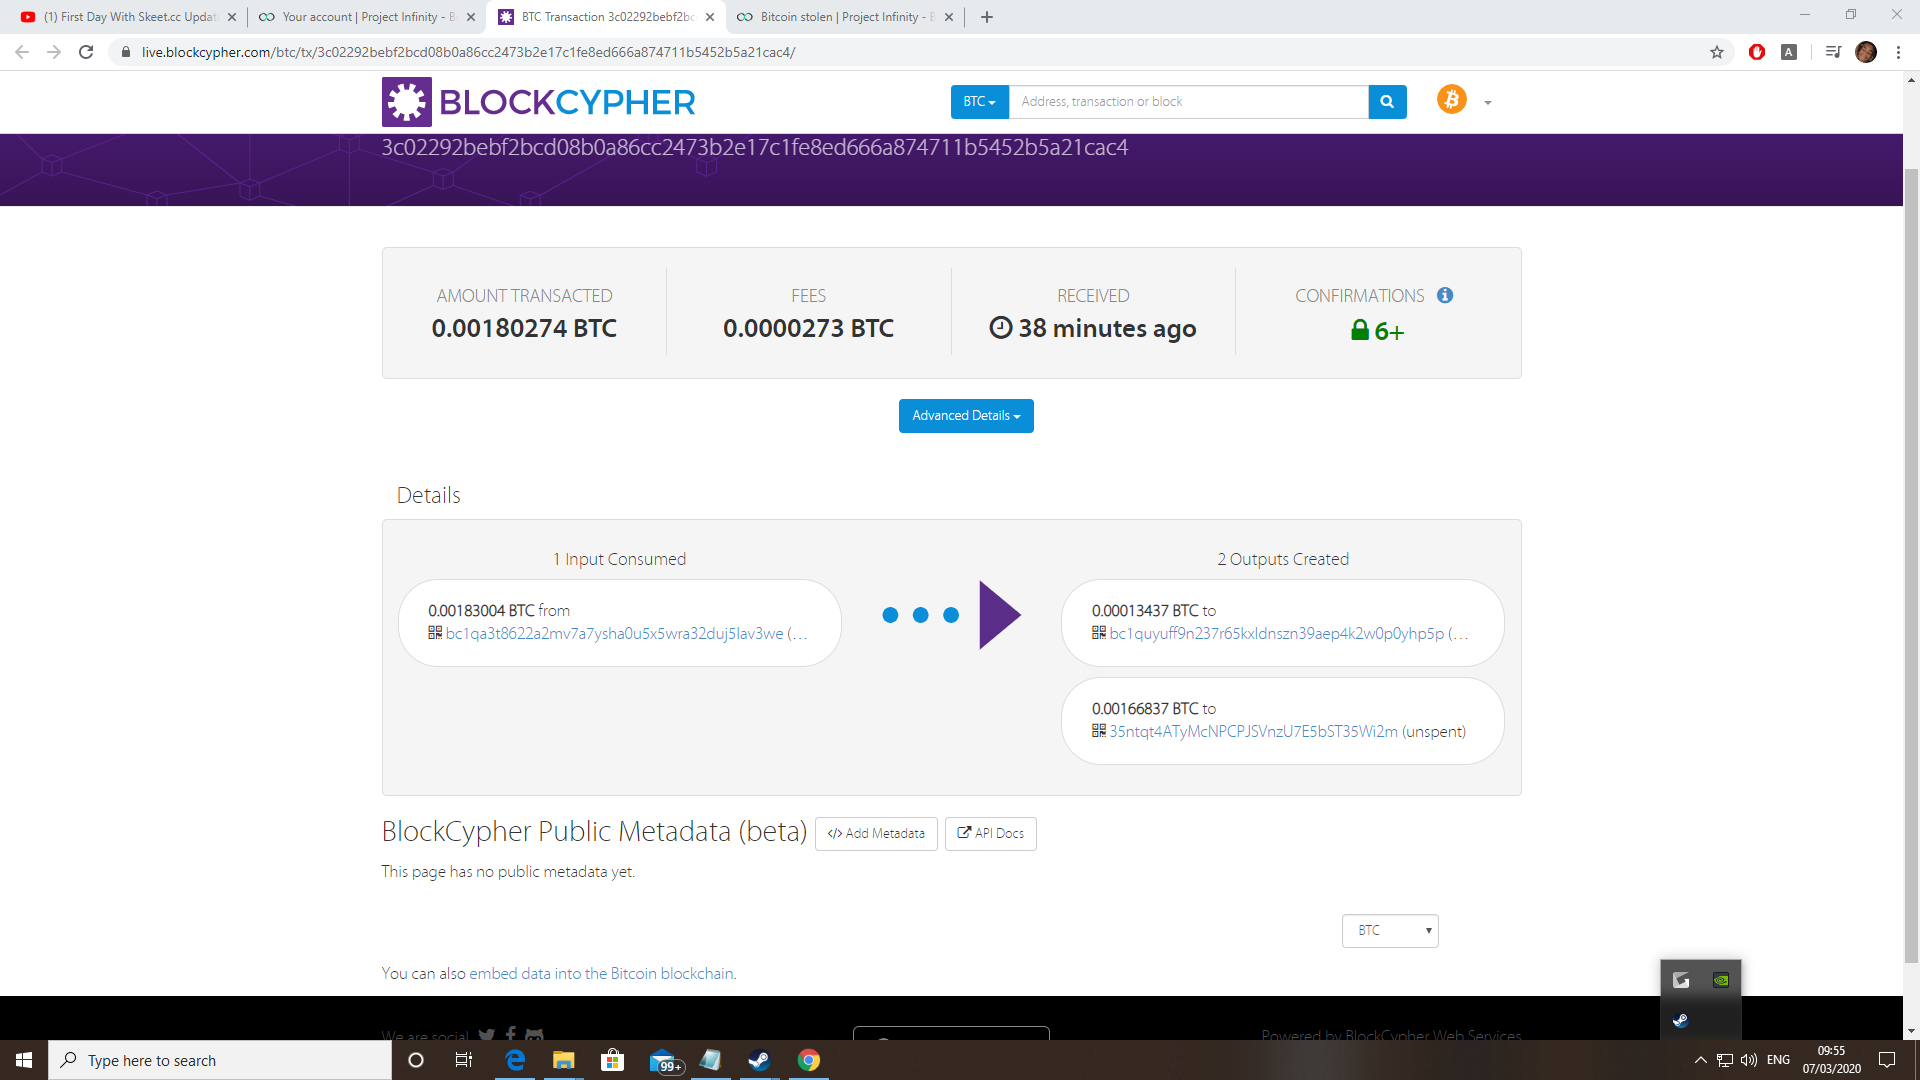The height and width of the screenshot is (1080, 1920).
Task: Click the address, transaction or block search field
Action: coord(1188,102)
